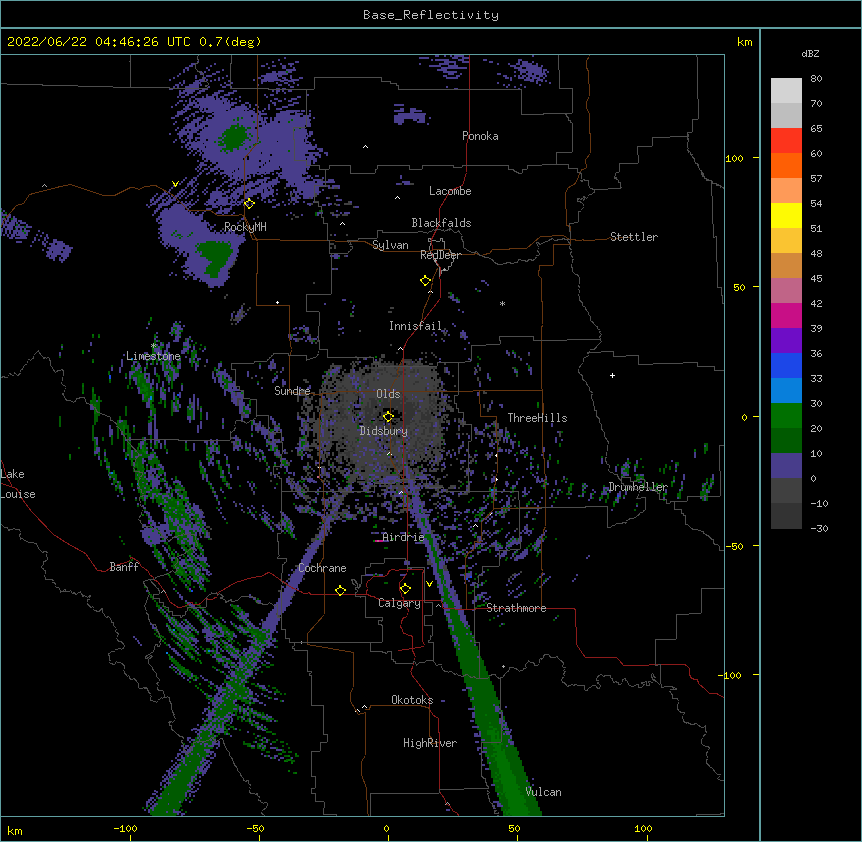This screenshot has width=862, height=842.
Task: Select the orange 57-60 dBZ legend swatch
Action: (x=786, y=165)
